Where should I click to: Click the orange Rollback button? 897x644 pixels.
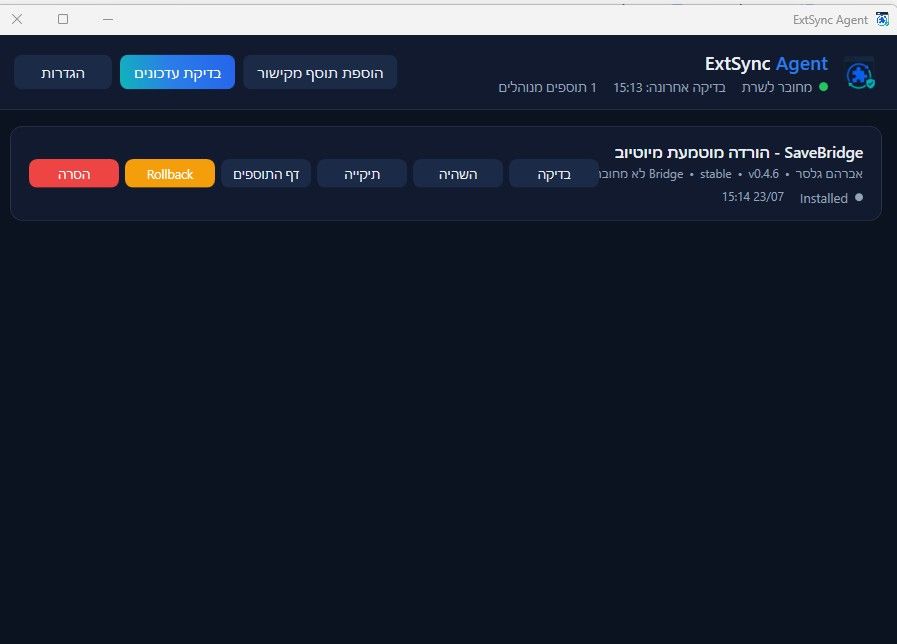(x=170, y=174)
